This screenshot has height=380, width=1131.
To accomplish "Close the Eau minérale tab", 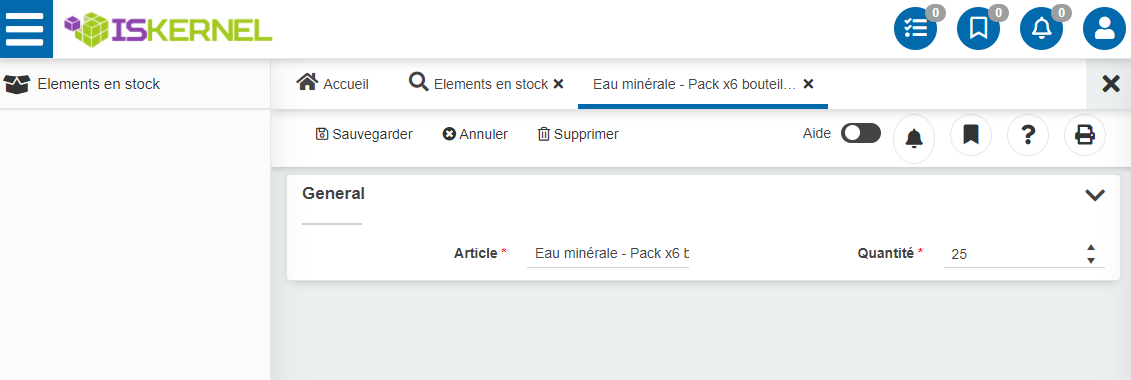I will pyautogui.click(x=809, y=84).
